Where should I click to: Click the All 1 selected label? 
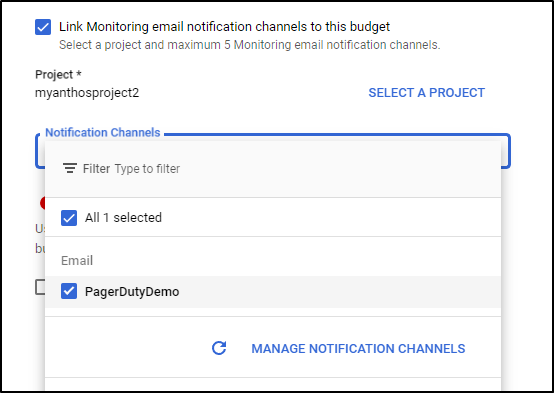[x=123, y=218]
